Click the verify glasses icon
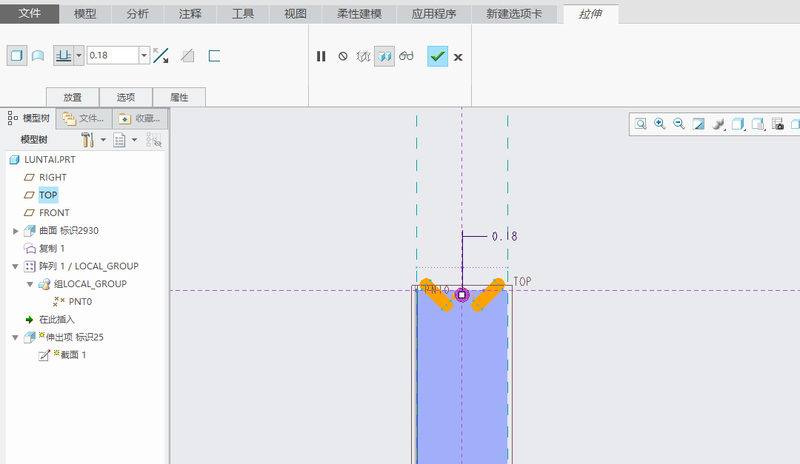 pyautogui.click(x=406, y=56)
